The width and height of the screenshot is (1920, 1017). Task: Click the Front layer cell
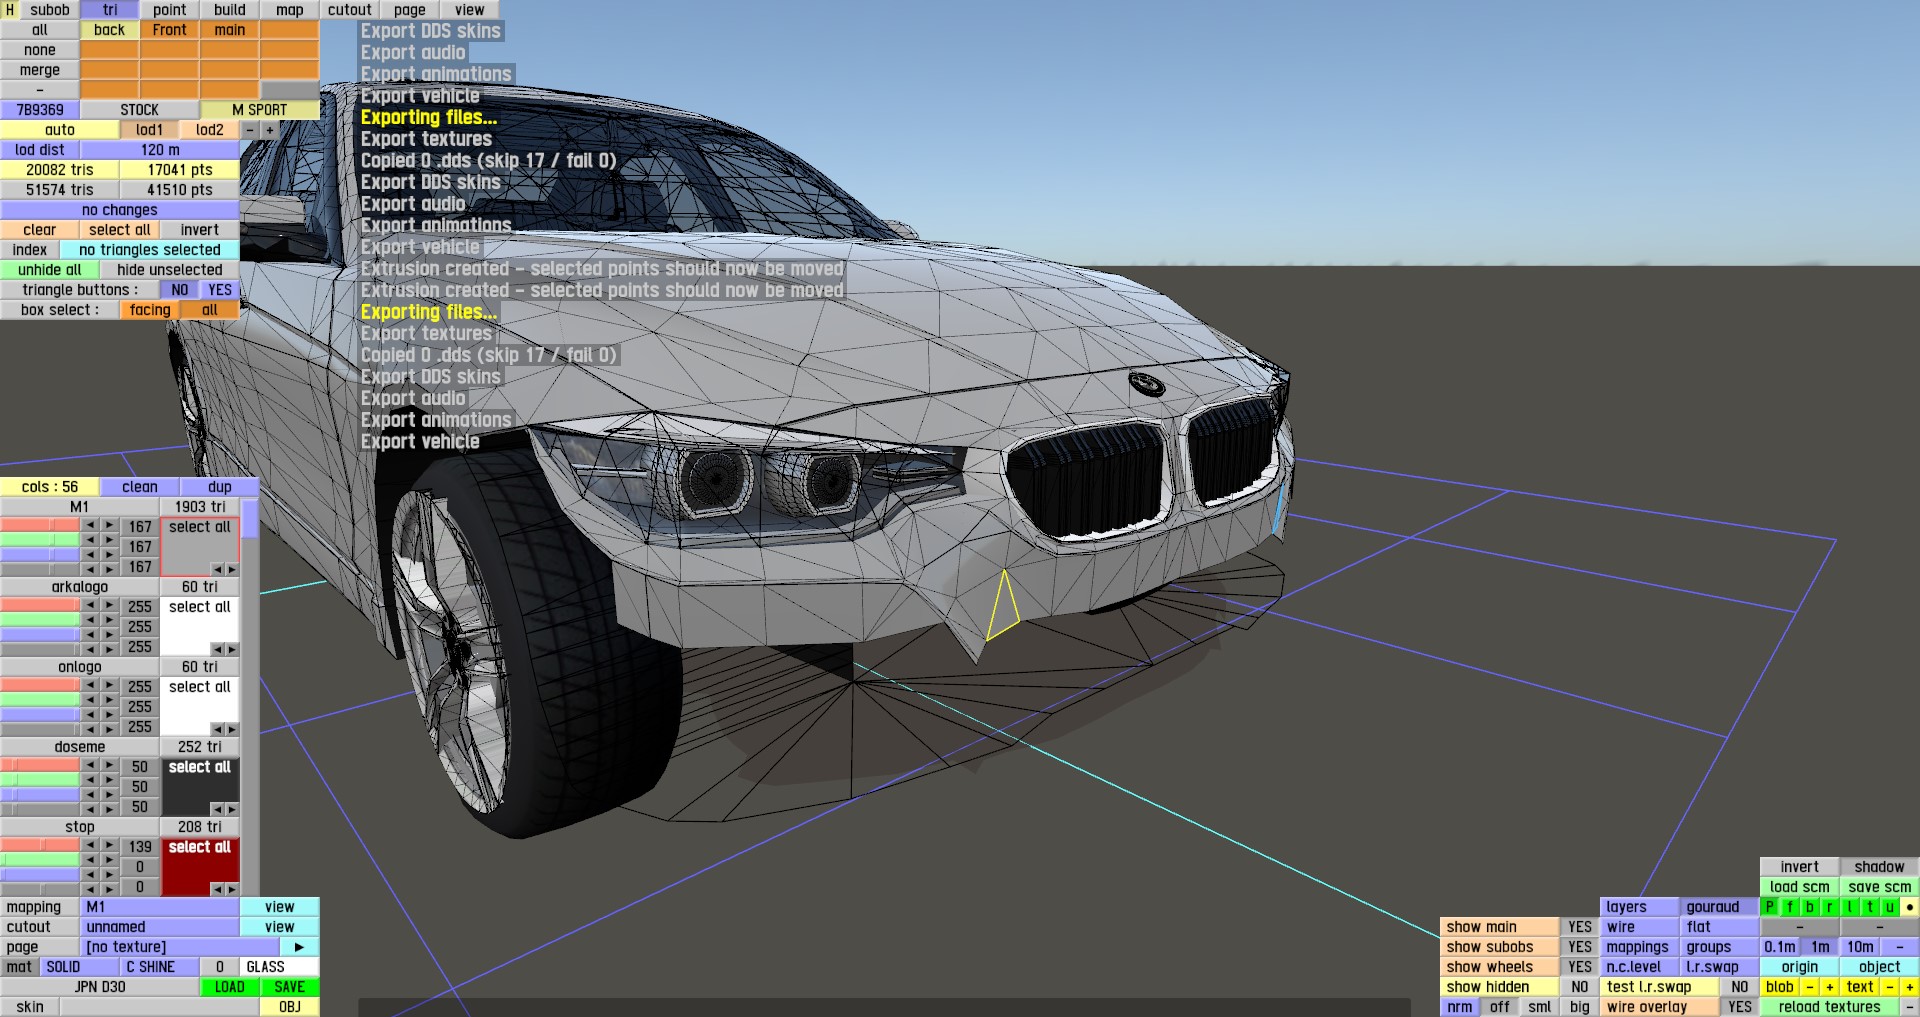coord(170,30)
